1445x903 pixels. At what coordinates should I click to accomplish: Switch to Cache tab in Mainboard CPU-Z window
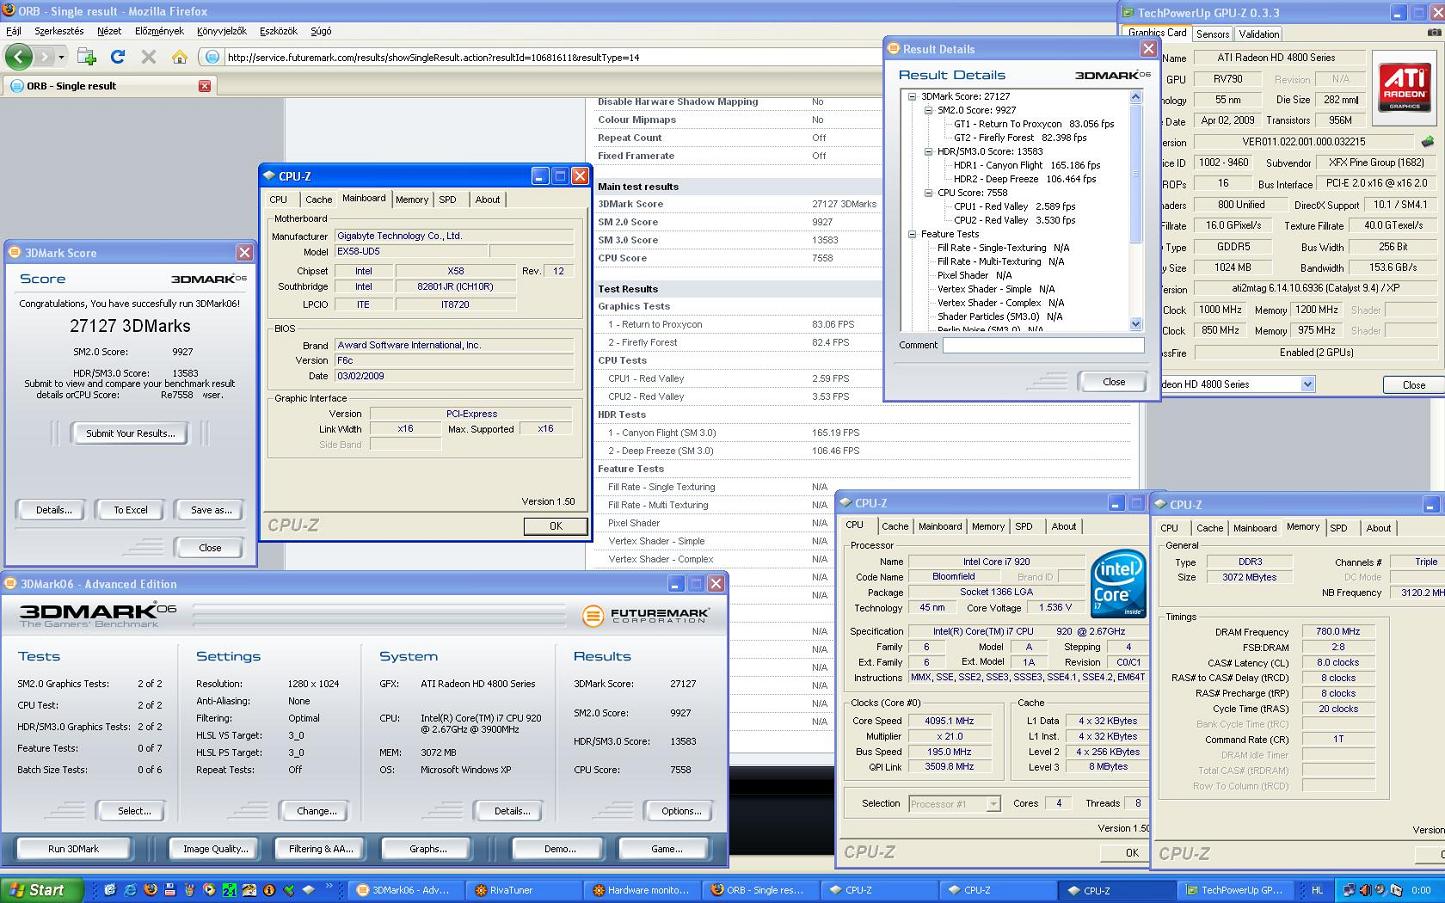point(318,200)
